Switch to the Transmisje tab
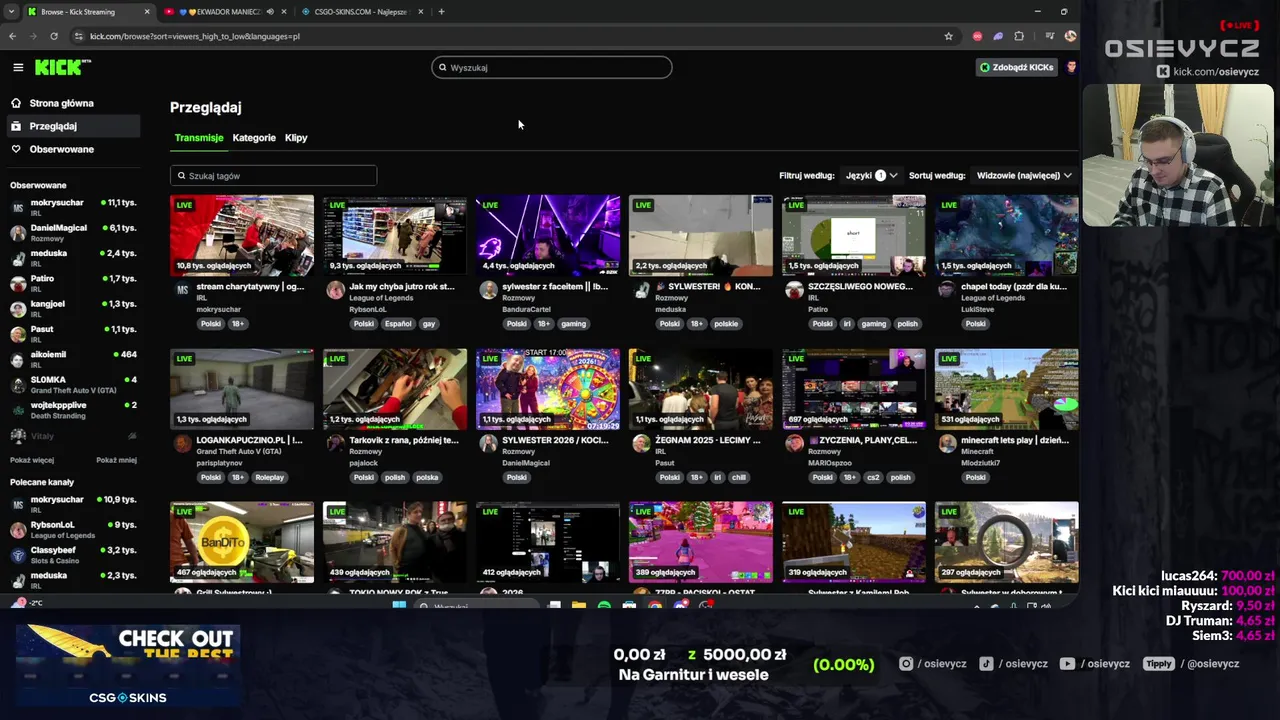The height and width of the screenshot is (720, 1280). (199, 138)
